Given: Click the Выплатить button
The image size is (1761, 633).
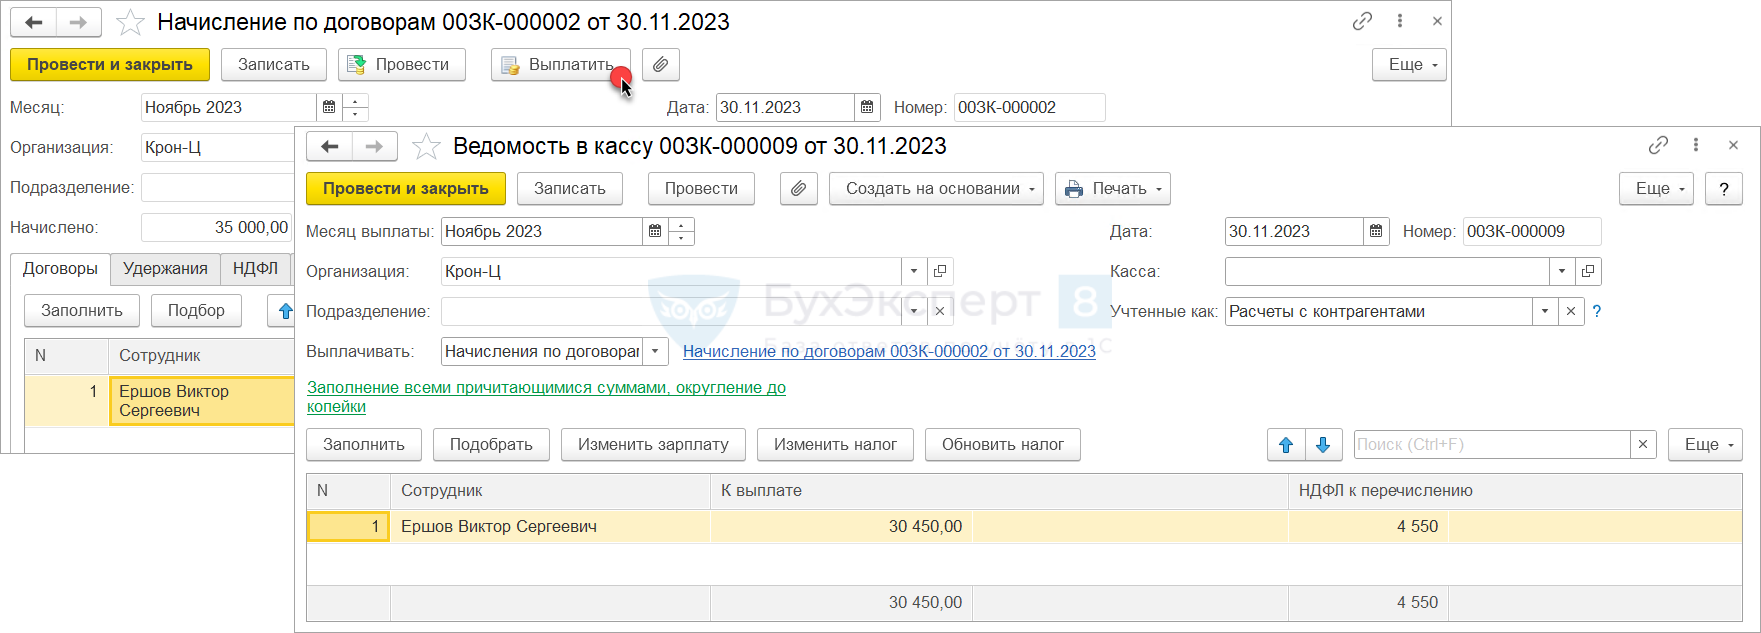Looking at the screenshot, I should (561, 65).
